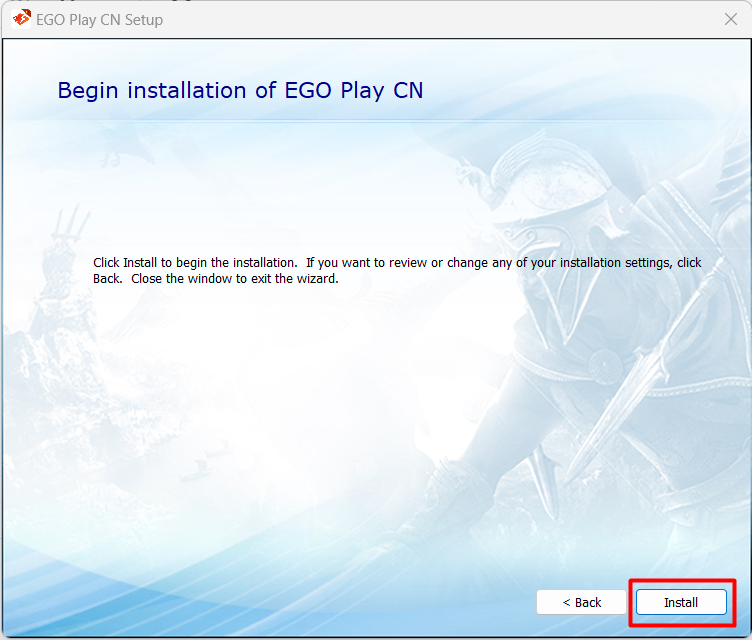This screenshot has height=640, width=752.
Task: Go back with the < Back button
Action: (581, 602)
